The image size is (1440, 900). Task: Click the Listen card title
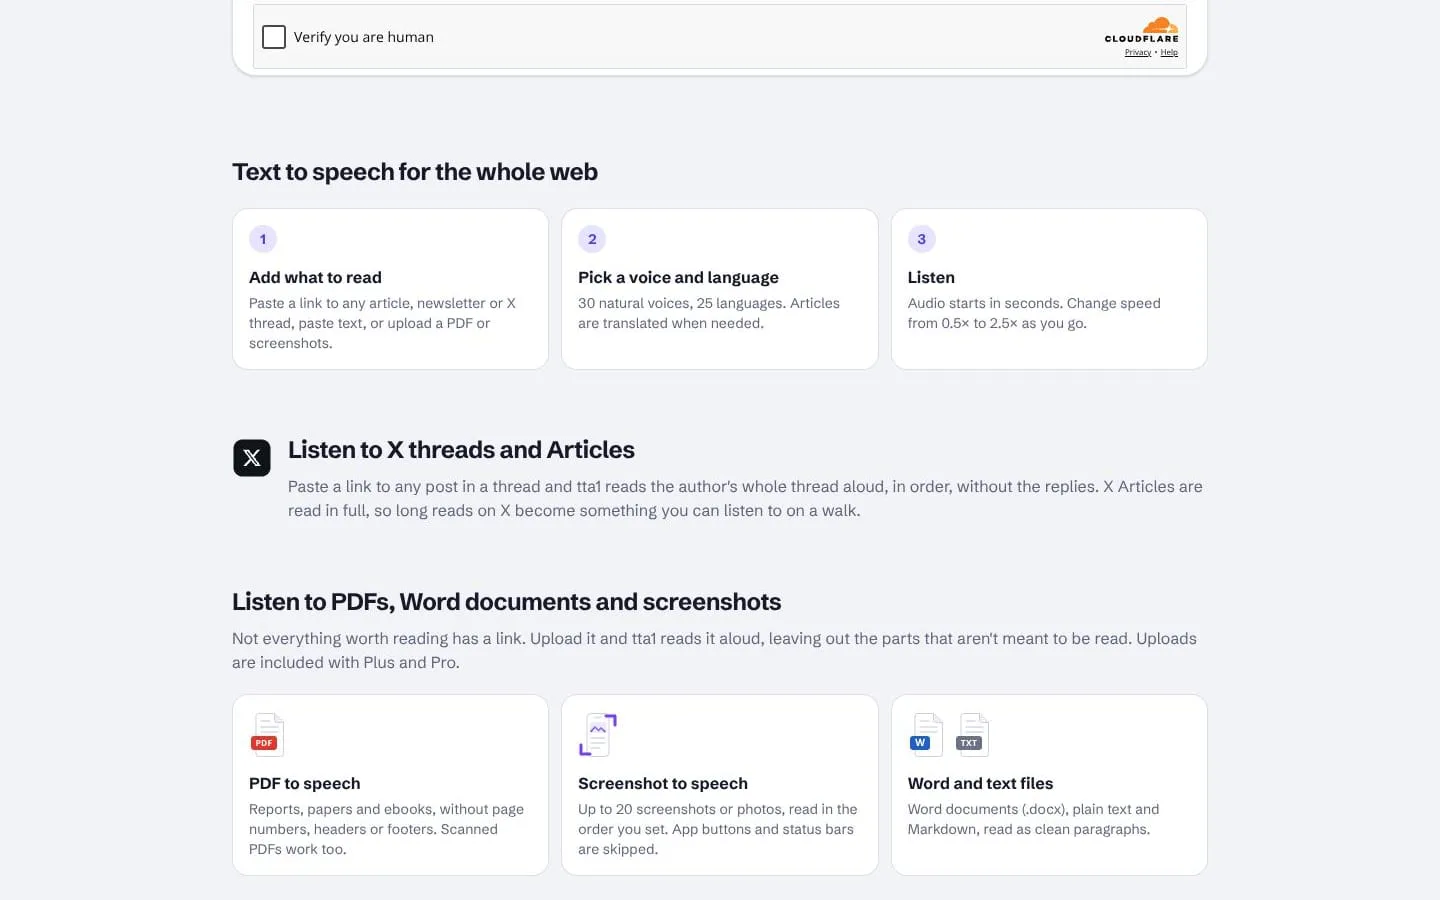(931, 278)
